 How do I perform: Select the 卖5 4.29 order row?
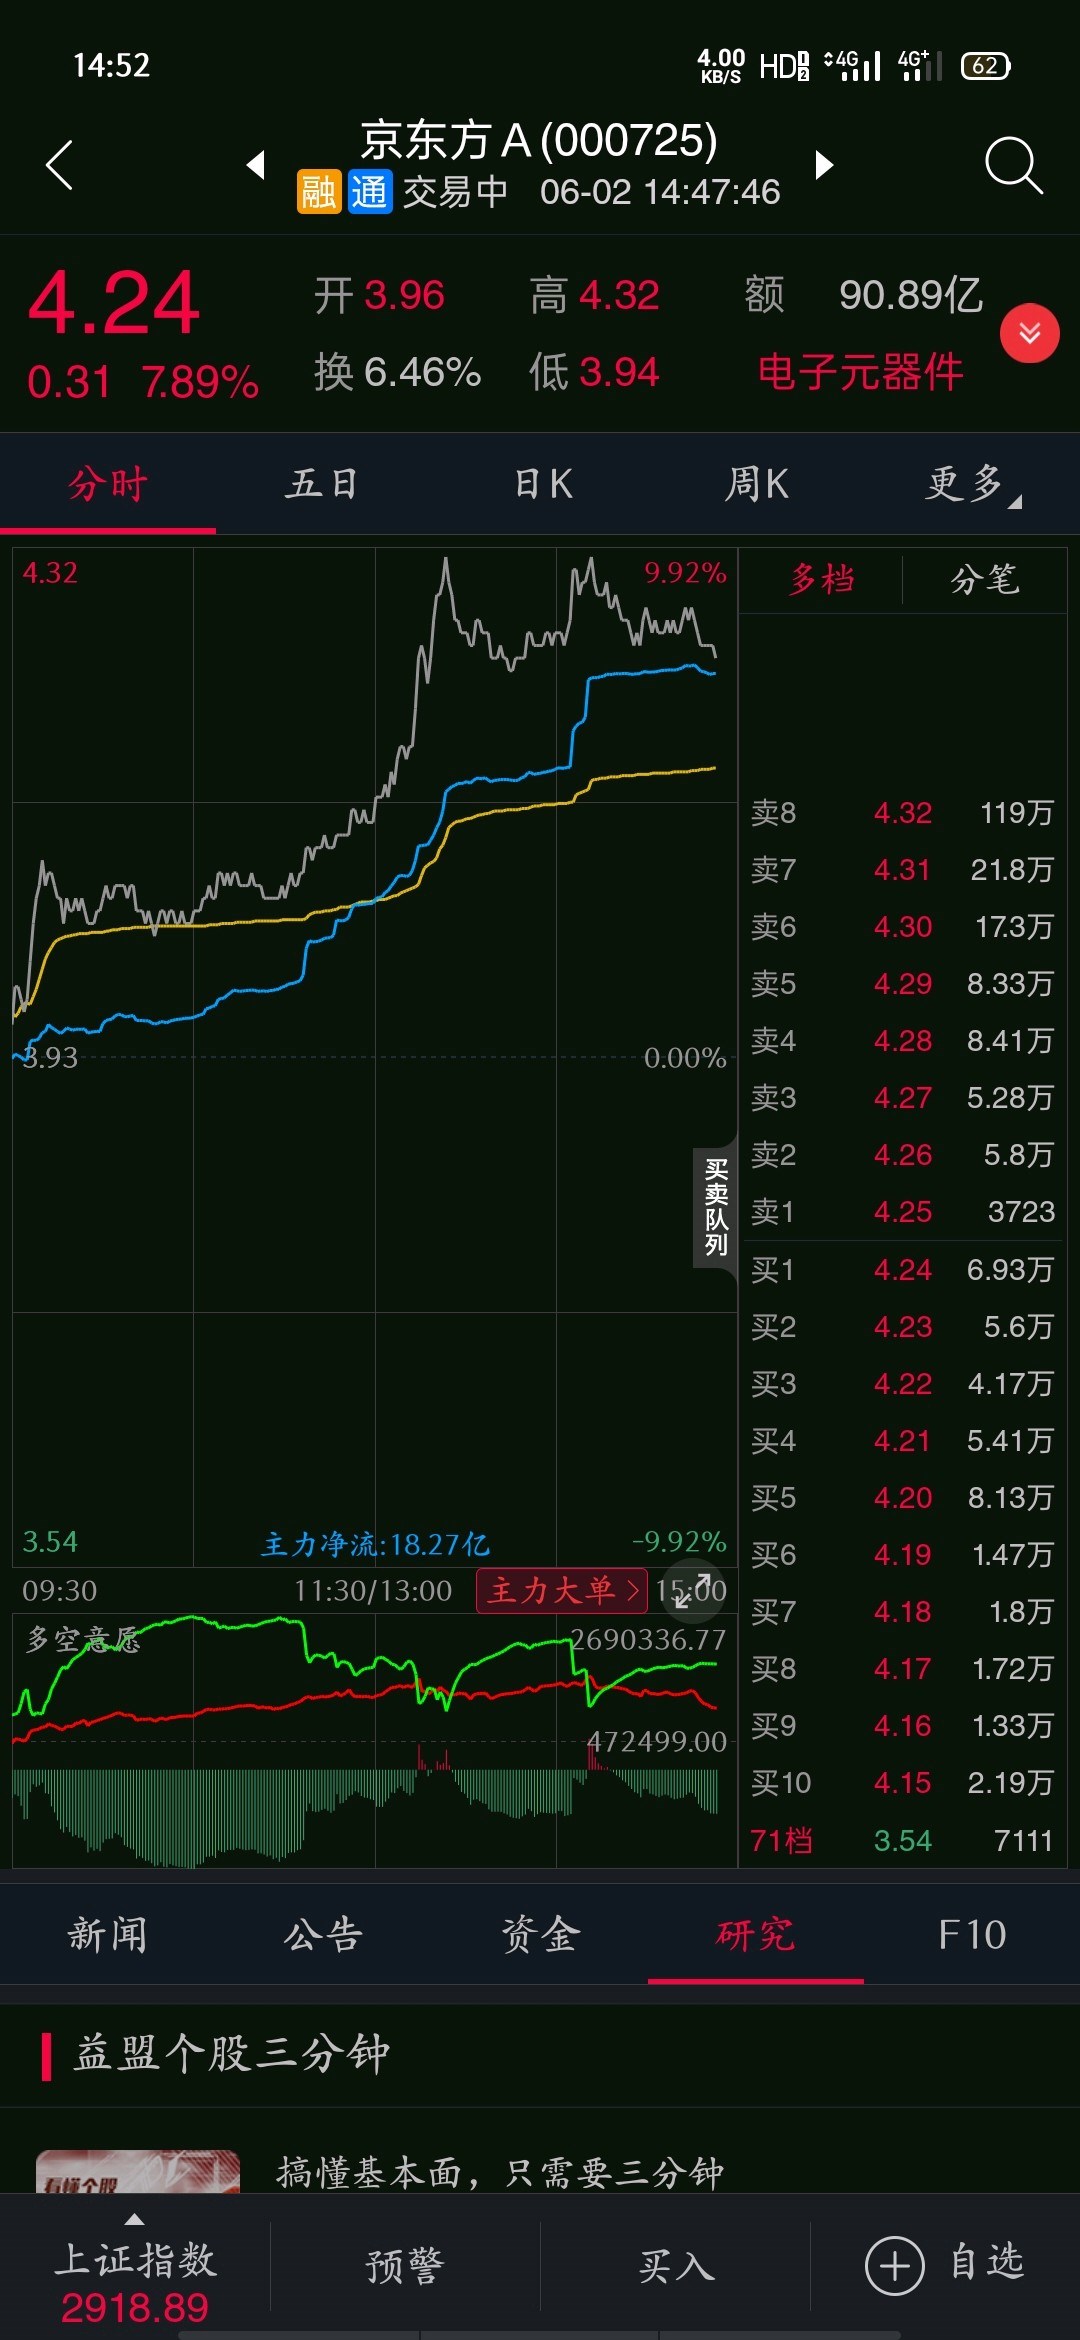[903, 984]
